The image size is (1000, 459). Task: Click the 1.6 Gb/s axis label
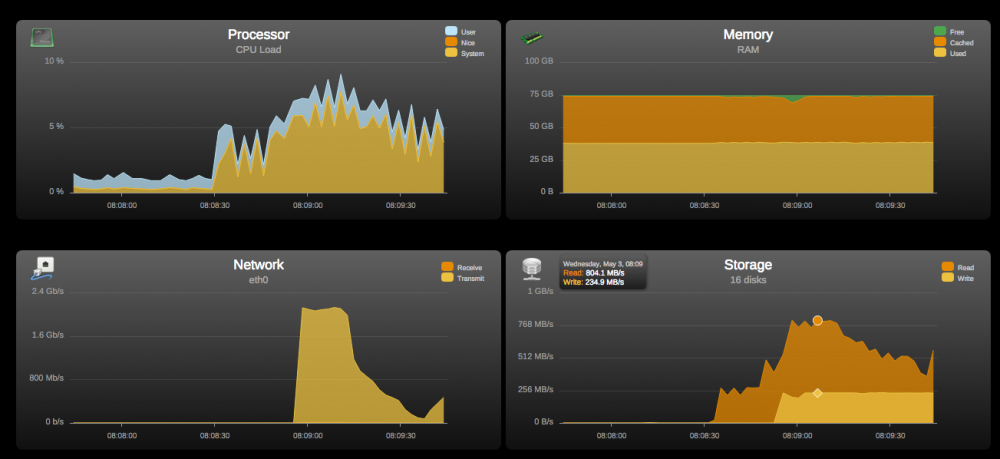click(48, 335)
